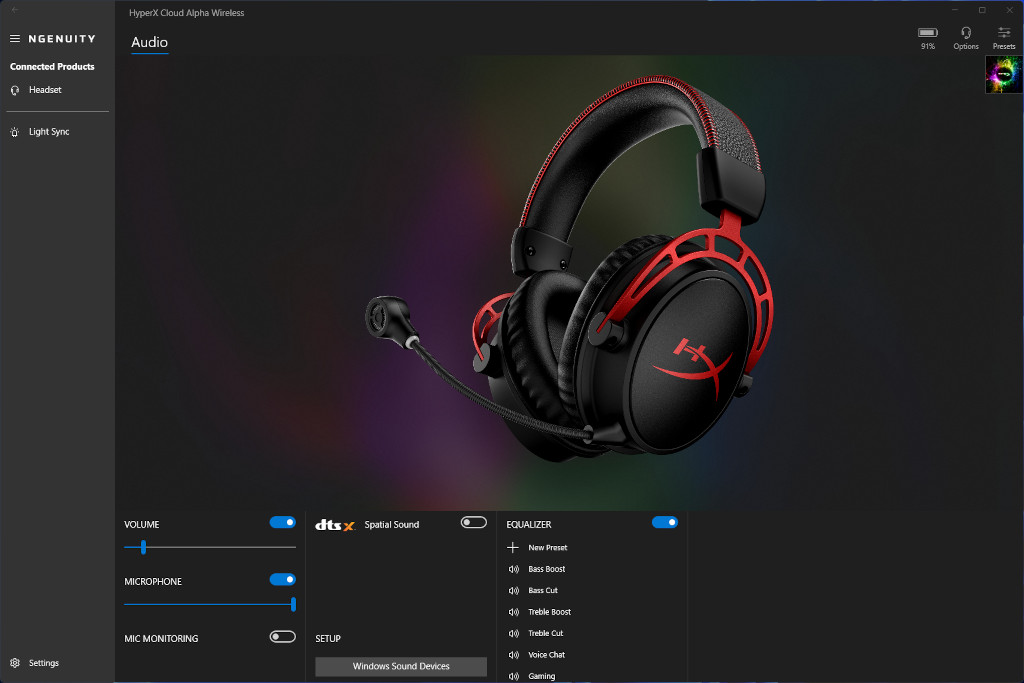The image size is (1024, 683).
Task: Click the MIC MONITORING label
Action: 161,639
